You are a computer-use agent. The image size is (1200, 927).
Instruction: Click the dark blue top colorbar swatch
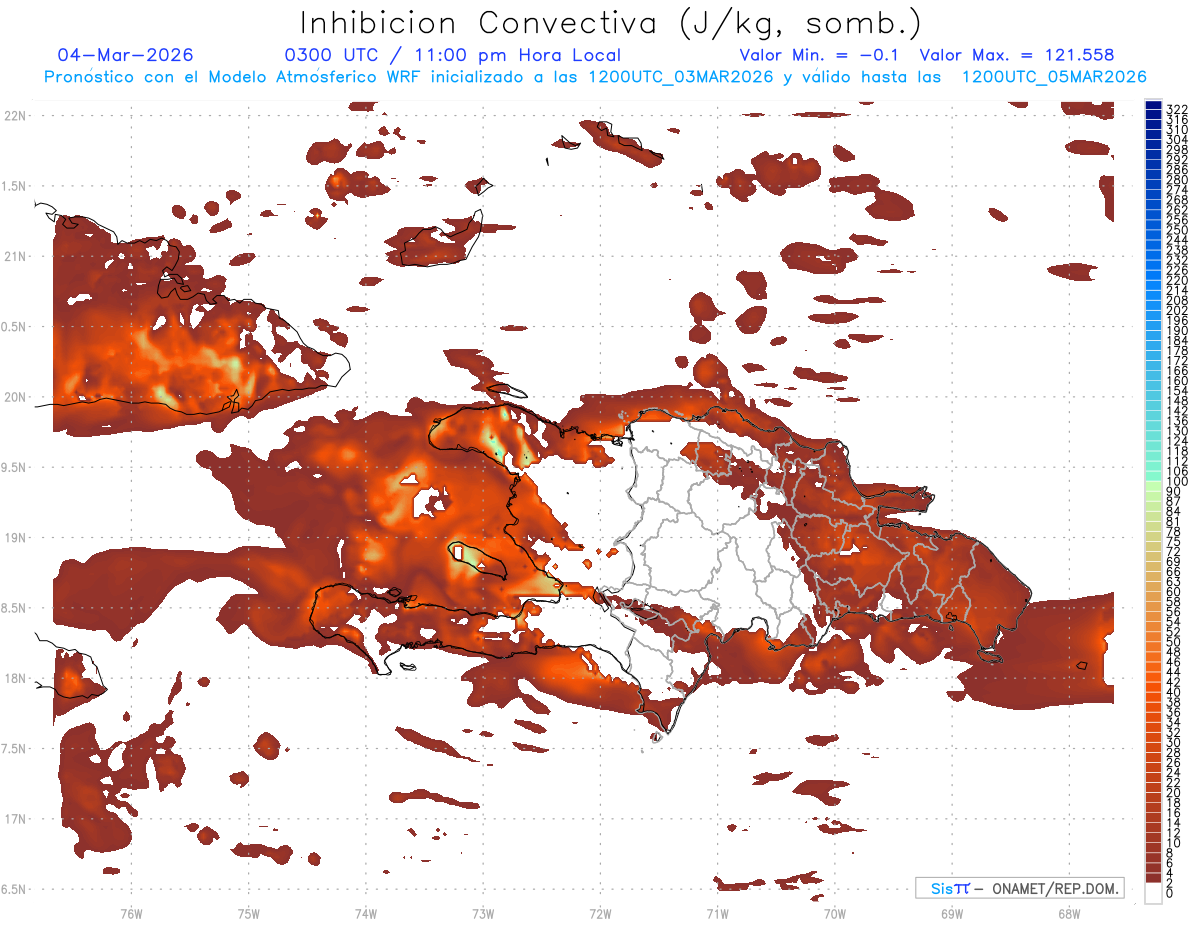(1154, 106)
